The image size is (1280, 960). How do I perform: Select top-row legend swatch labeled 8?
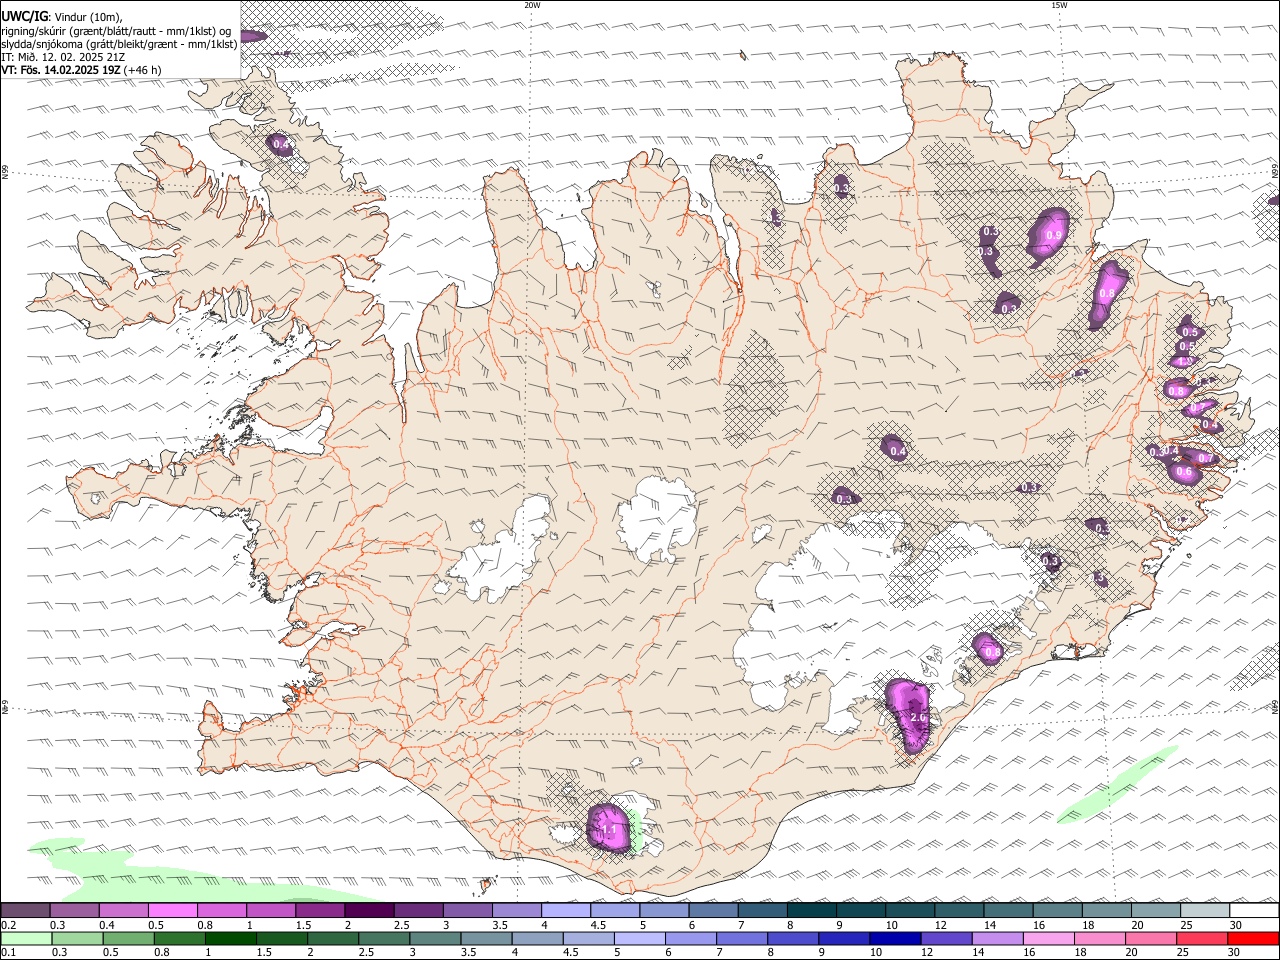tap(811, 911)
